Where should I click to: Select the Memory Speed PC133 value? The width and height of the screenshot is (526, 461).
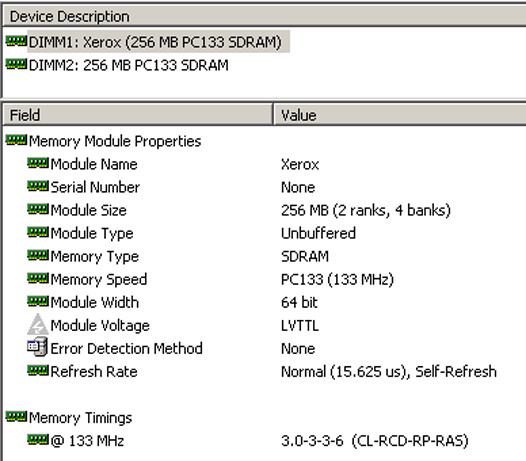(x=337, y=279)
